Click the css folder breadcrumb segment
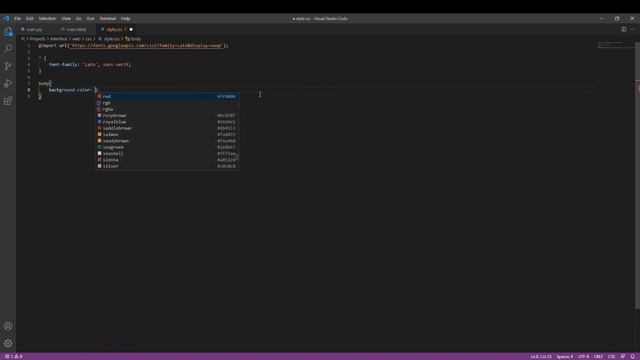 pos(89,39)
